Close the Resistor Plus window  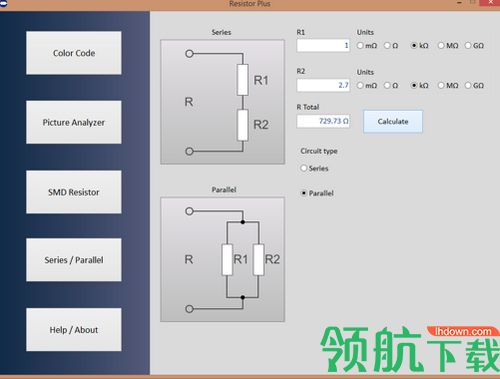490,3
